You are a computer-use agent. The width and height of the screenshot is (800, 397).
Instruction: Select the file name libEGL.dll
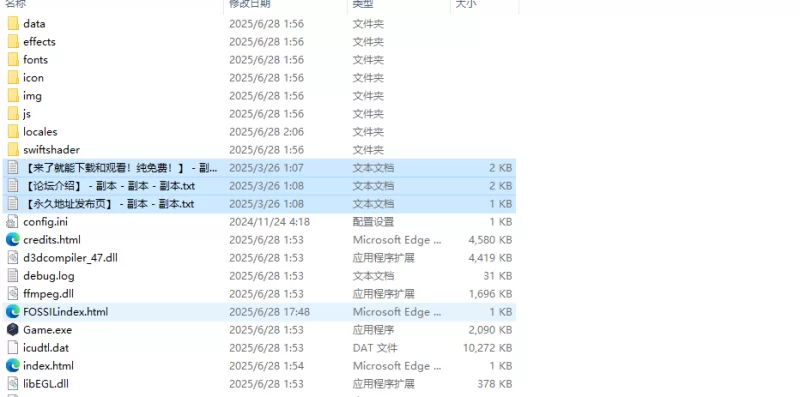tap(46, 384)
